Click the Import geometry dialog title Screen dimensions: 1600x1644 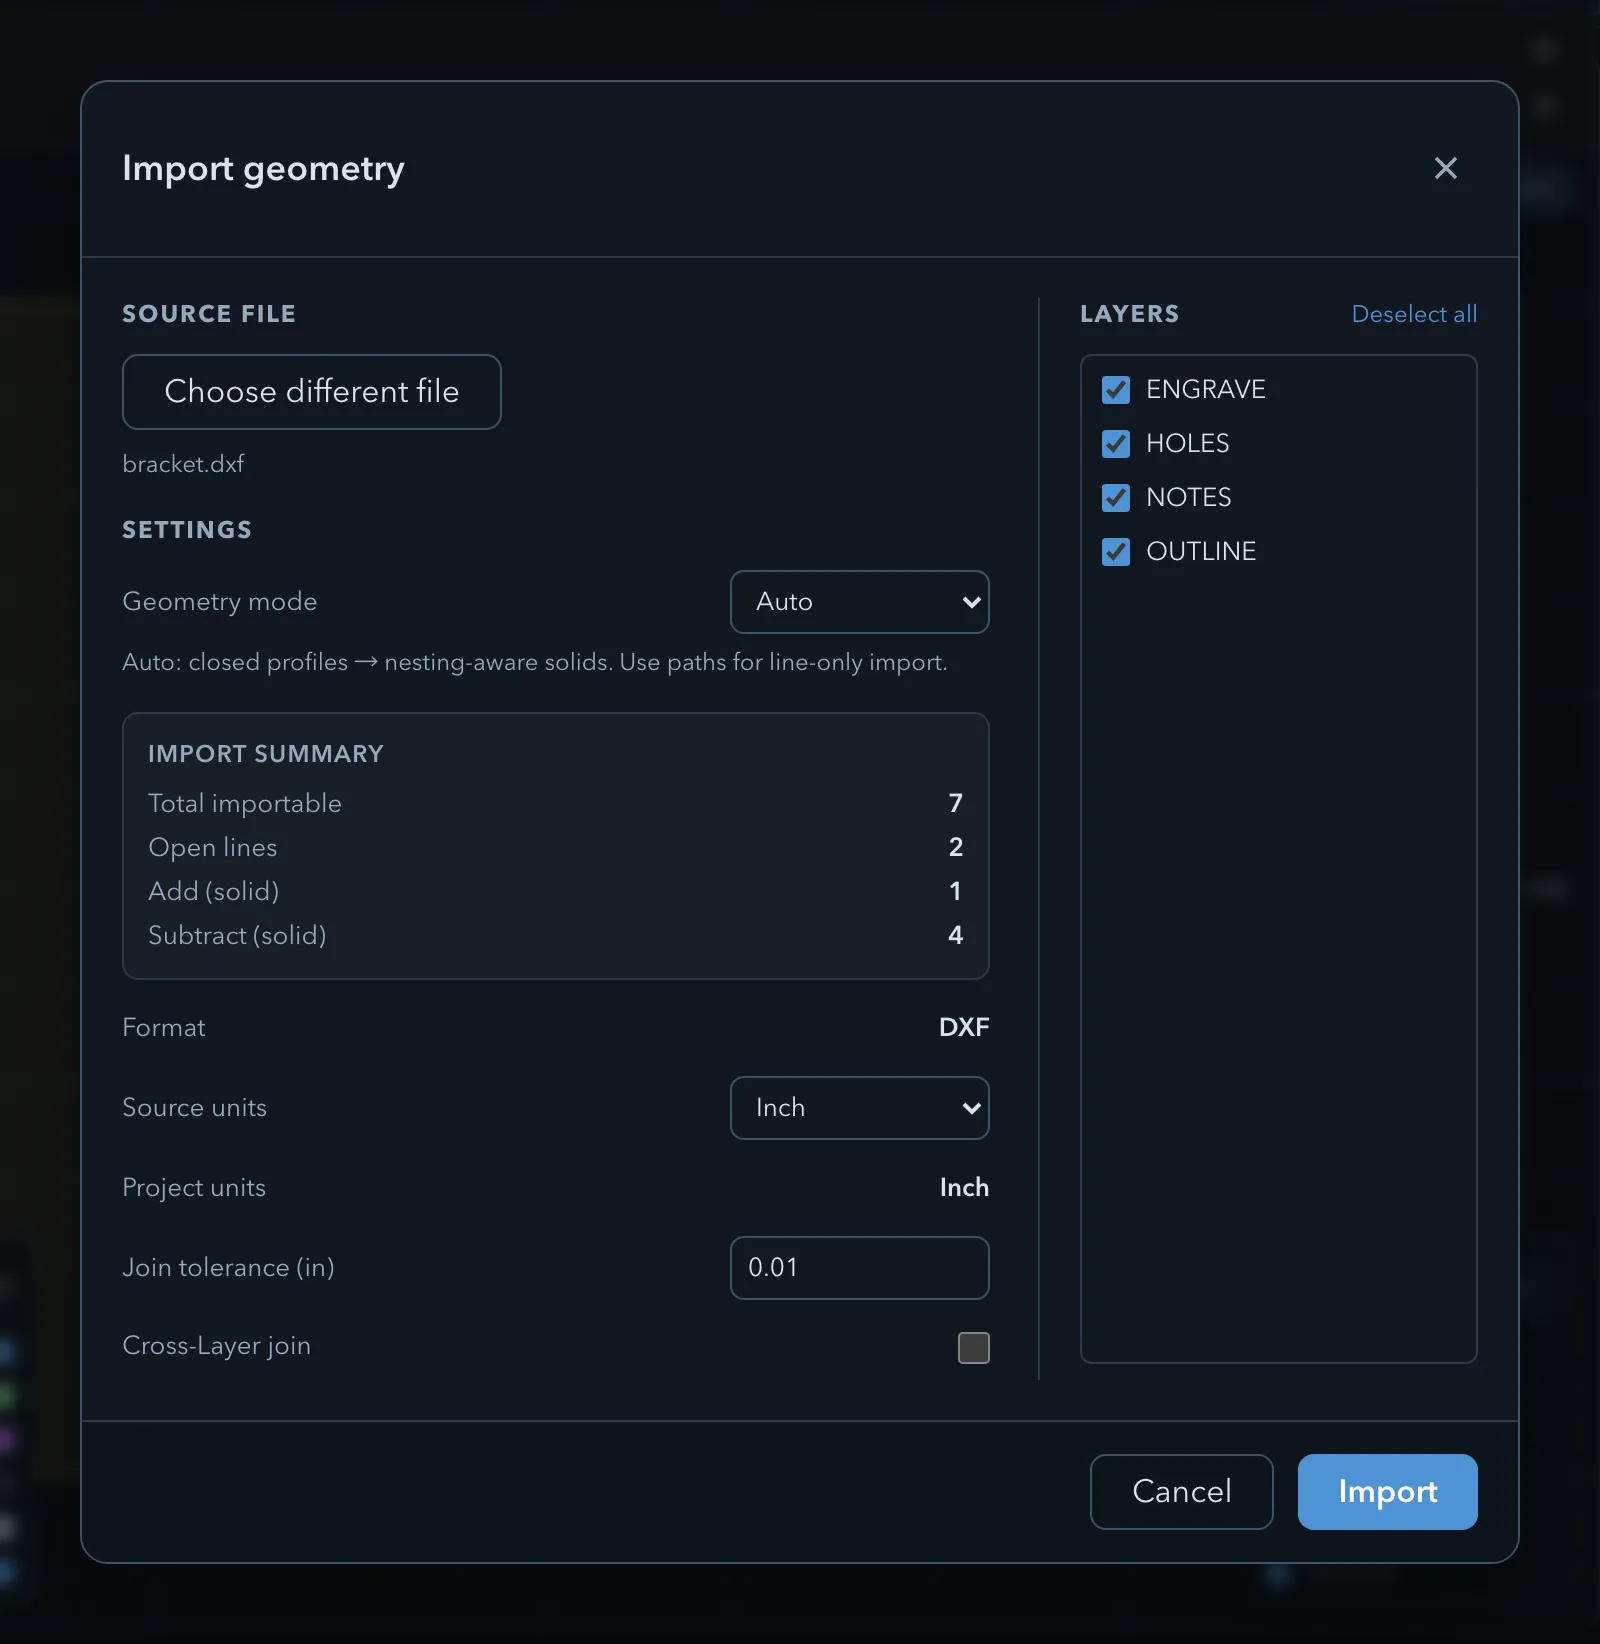click(263, 169)
